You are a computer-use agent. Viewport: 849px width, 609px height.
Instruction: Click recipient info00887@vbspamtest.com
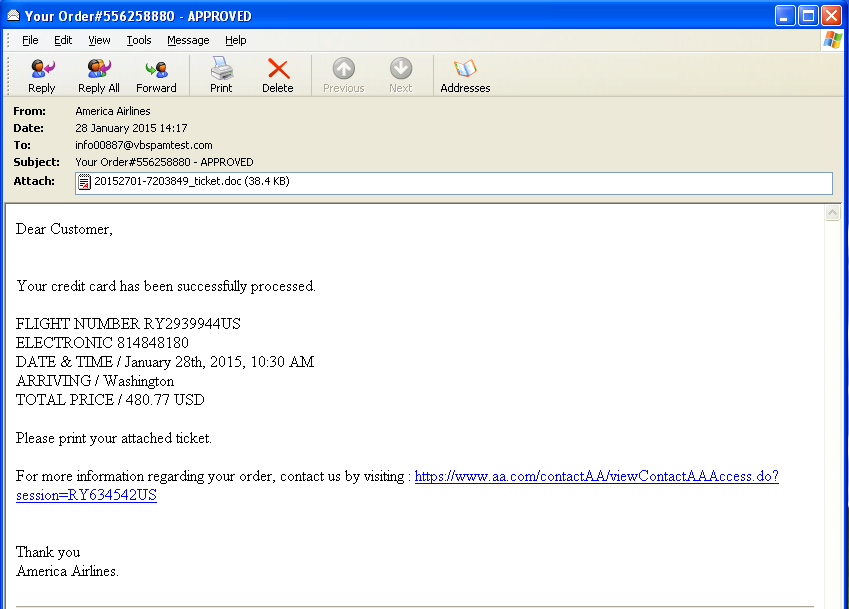(143, 145)
